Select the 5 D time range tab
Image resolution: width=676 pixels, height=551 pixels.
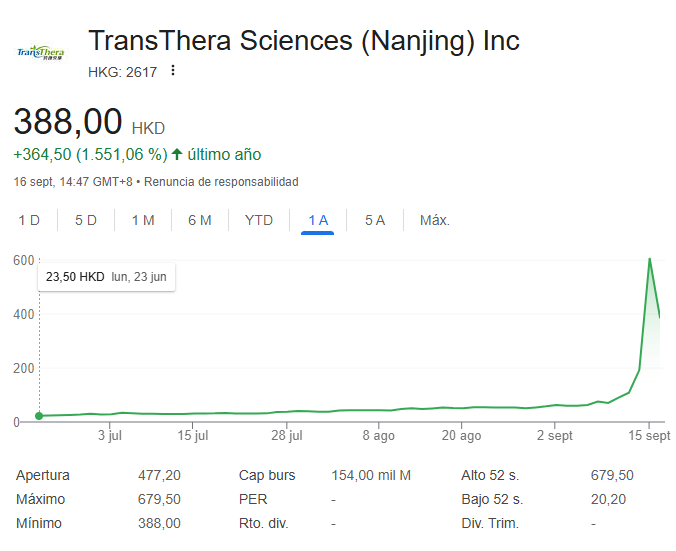click(86, 220)
